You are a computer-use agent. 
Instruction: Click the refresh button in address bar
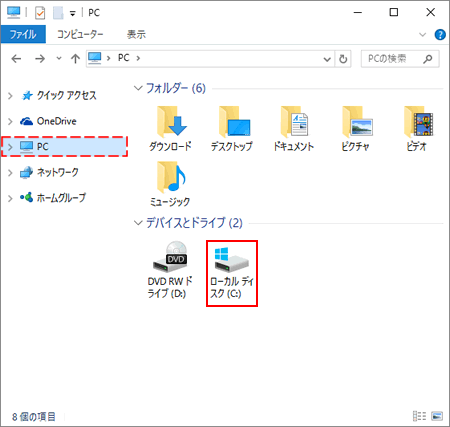click(x=343, y=59)
